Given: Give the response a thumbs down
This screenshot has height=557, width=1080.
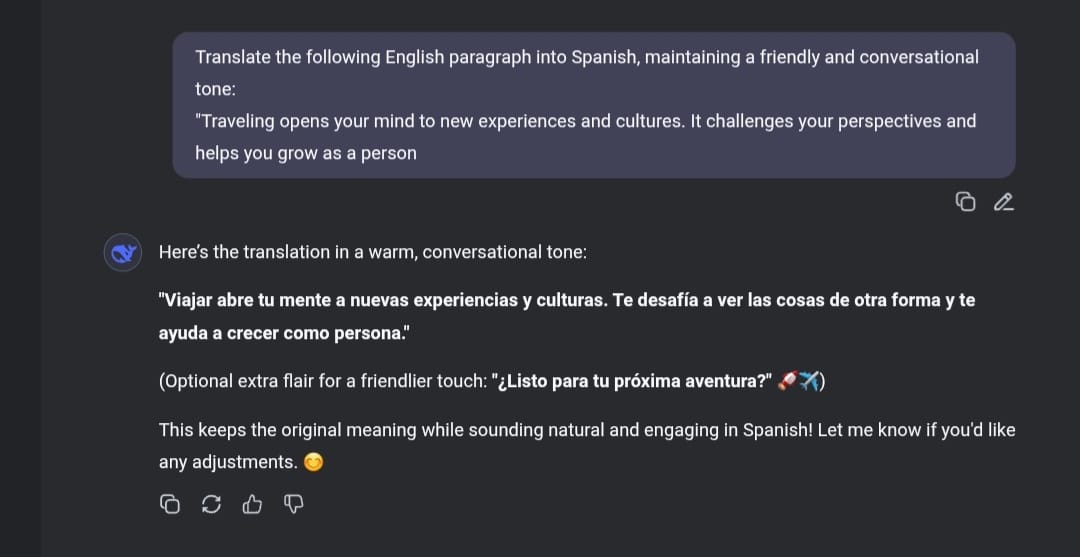Looking at the screenshot, I should tap(293, 505).
